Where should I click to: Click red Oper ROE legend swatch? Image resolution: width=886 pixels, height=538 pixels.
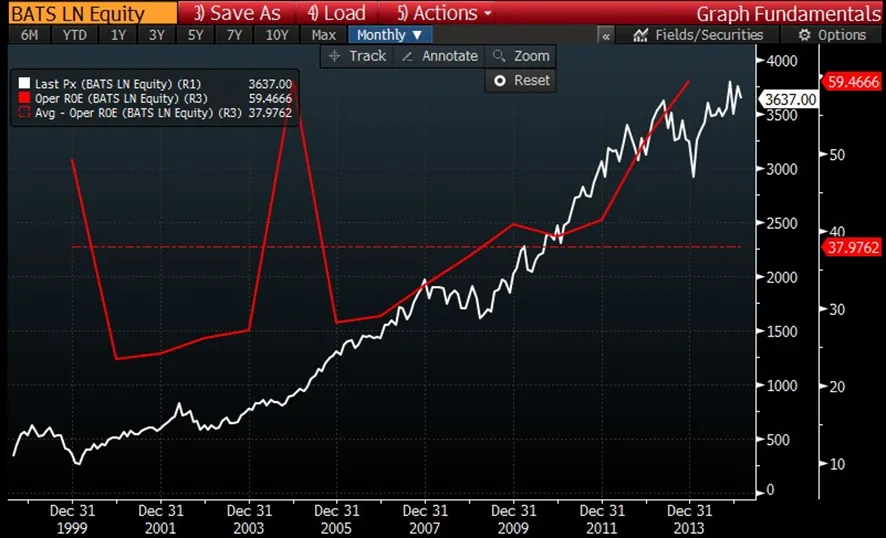pyautogui.click(x=22, y=100)
